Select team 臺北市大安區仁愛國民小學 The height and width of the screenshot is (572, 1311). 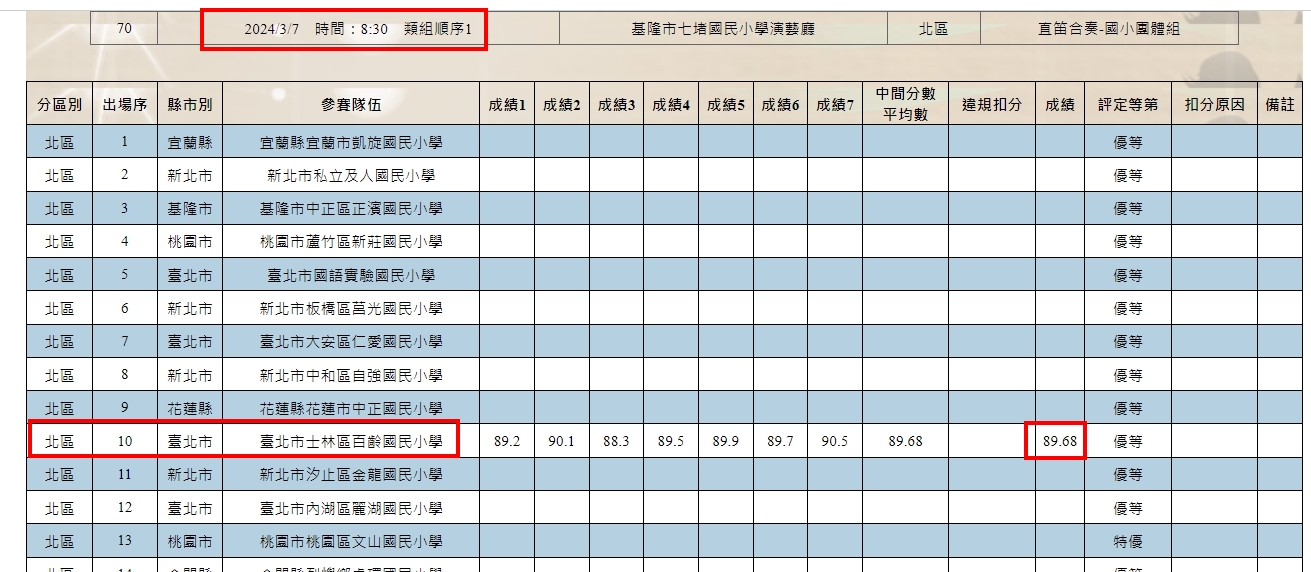pyautogui.click(x=351, y=342)
